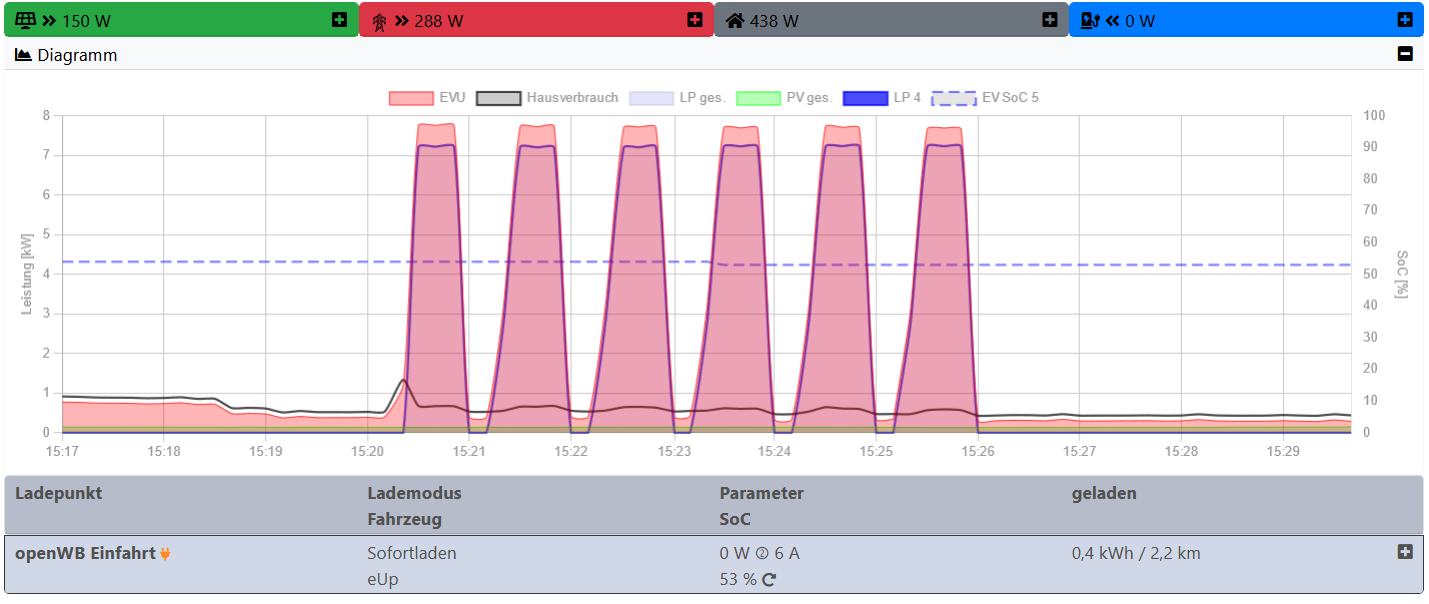The width and height of the screenshot is (1429, 604).
Task: Expand the green PV 150 W panel
Action: [x=339, y=20]
